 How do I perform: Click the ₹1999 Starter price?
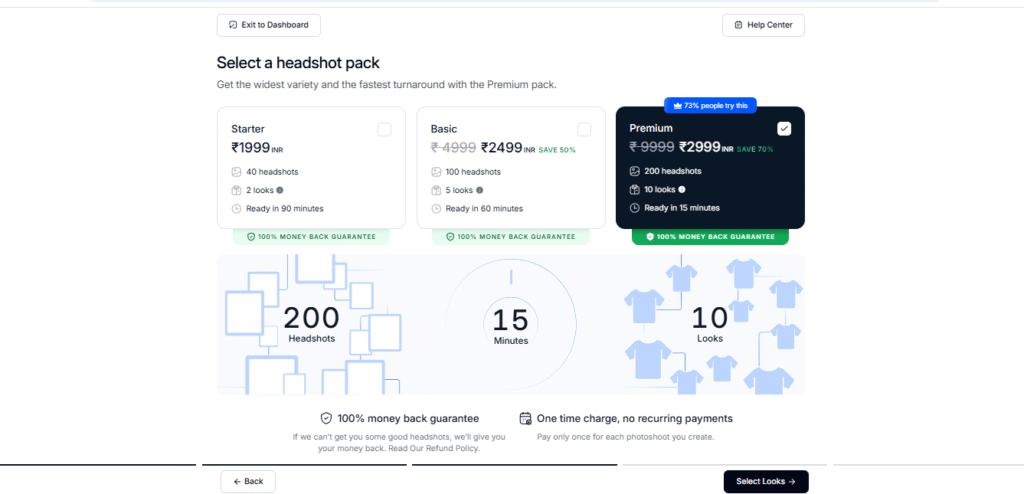(x=251, y=148)
